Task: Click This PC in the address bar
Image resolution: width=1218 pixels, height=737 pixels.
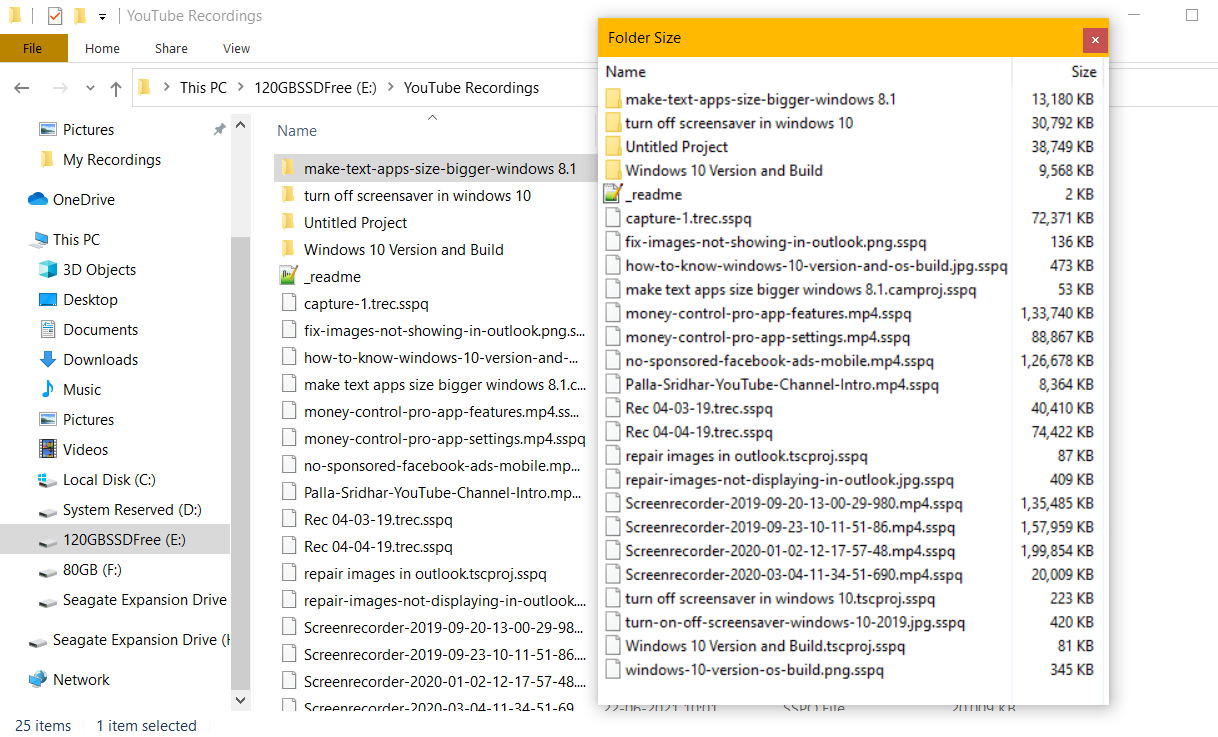Action: click(x=203, y=88)
